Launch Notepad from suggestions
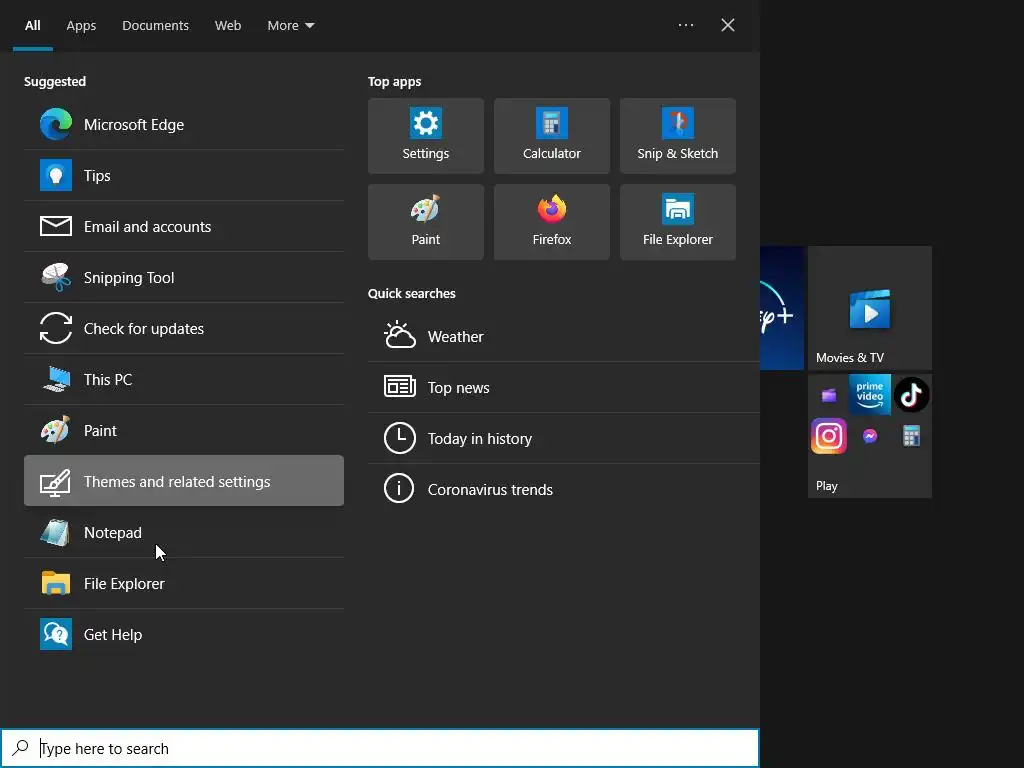1024x768 pixels. (x=184, y=532)
